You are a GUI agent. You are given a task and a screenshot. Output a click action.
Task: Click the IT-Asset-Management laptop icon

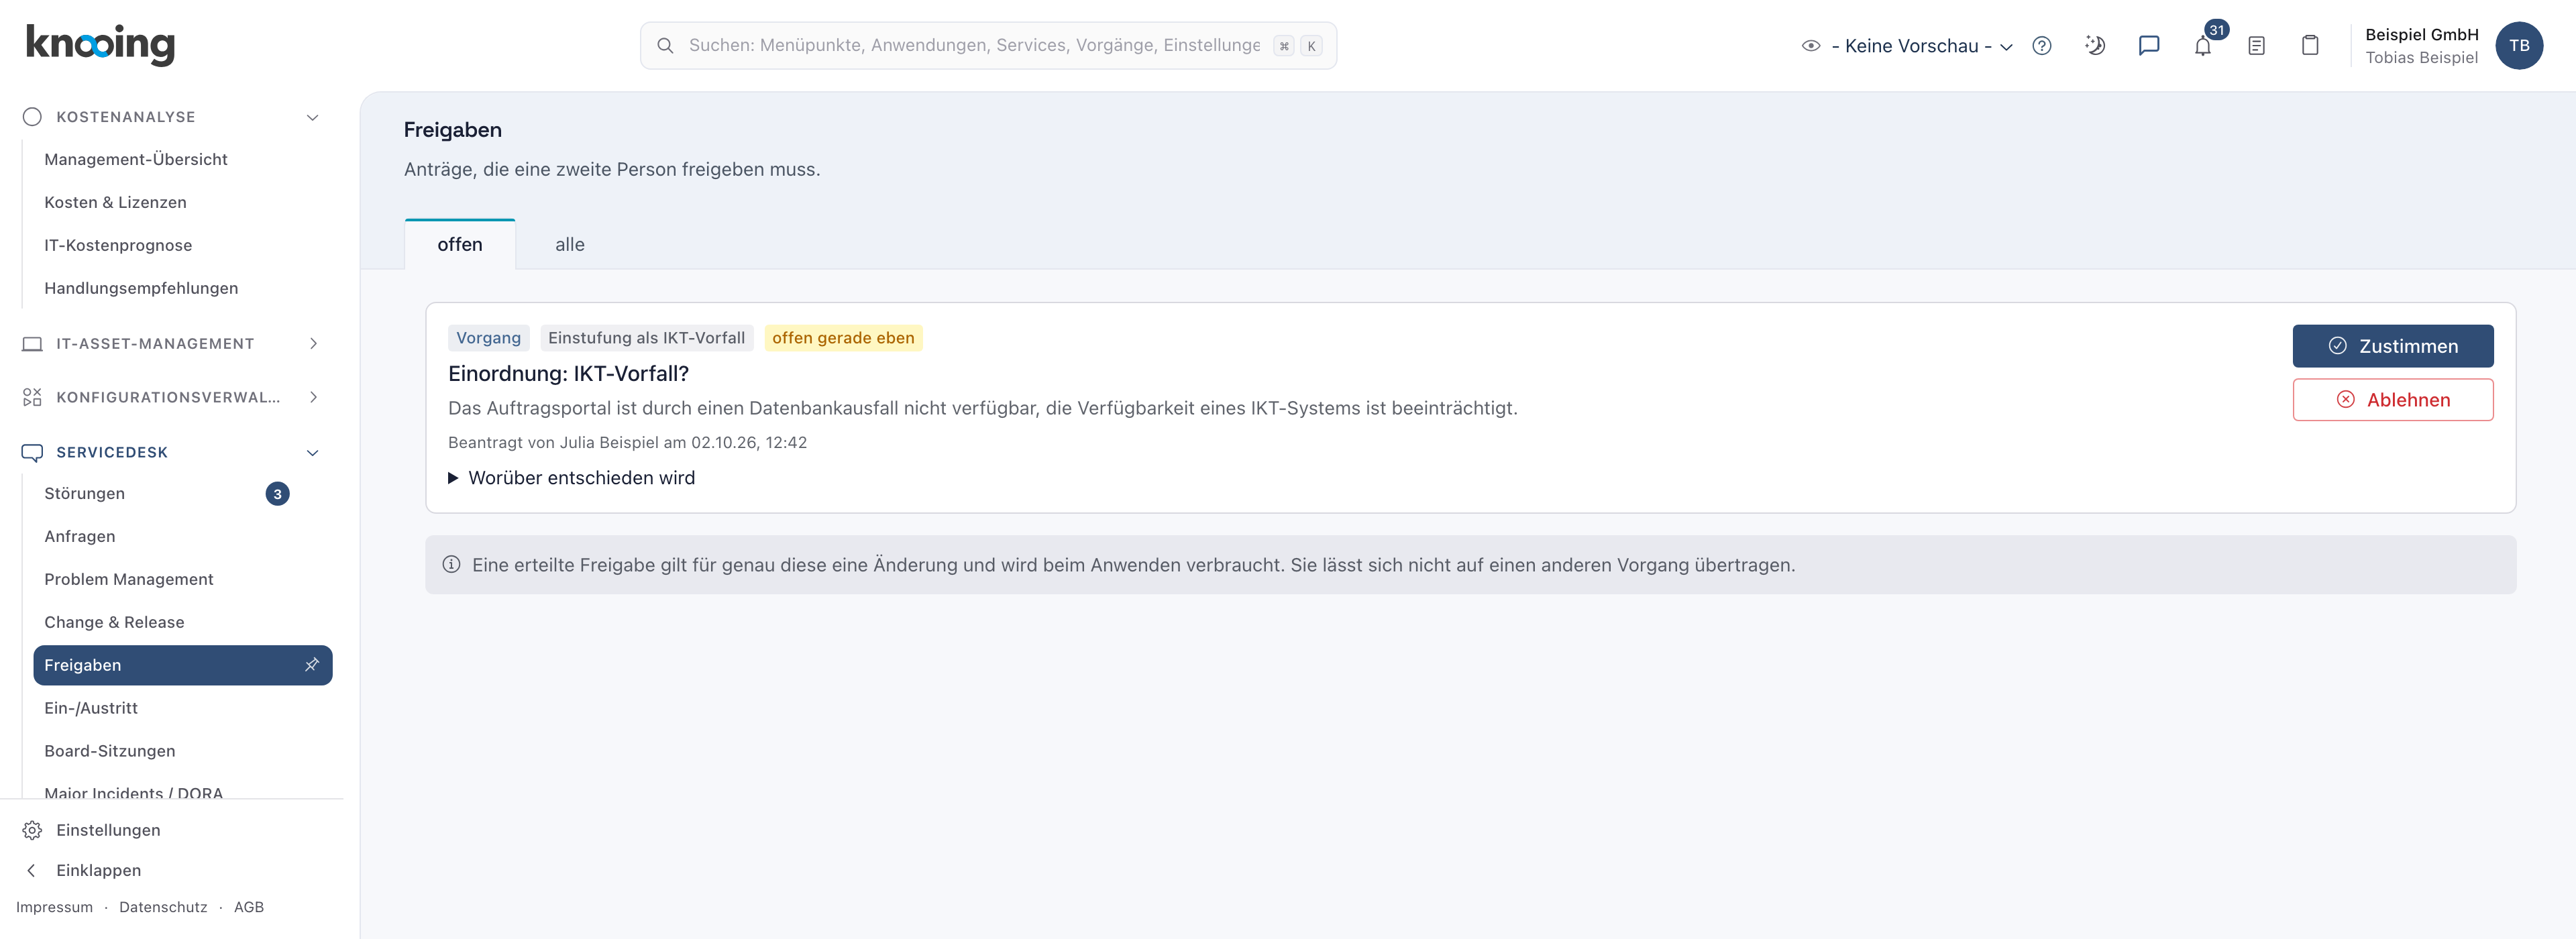coord(32,344)
